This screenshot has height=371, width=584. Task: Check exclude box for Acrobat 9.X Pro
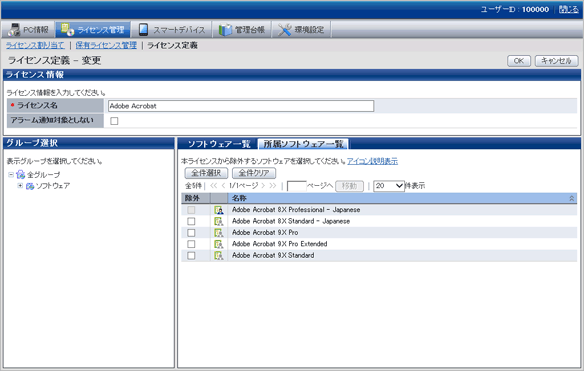tap(191, 233)
